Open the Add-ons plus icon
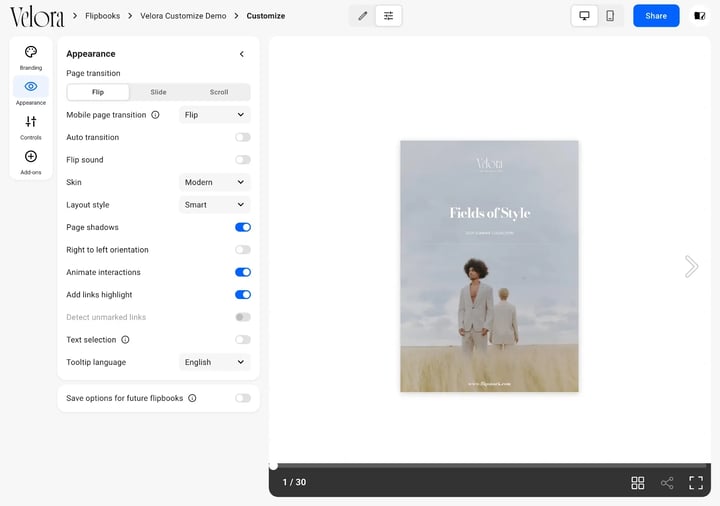Viewport: 720px width, 506px height. coord(31,156)
